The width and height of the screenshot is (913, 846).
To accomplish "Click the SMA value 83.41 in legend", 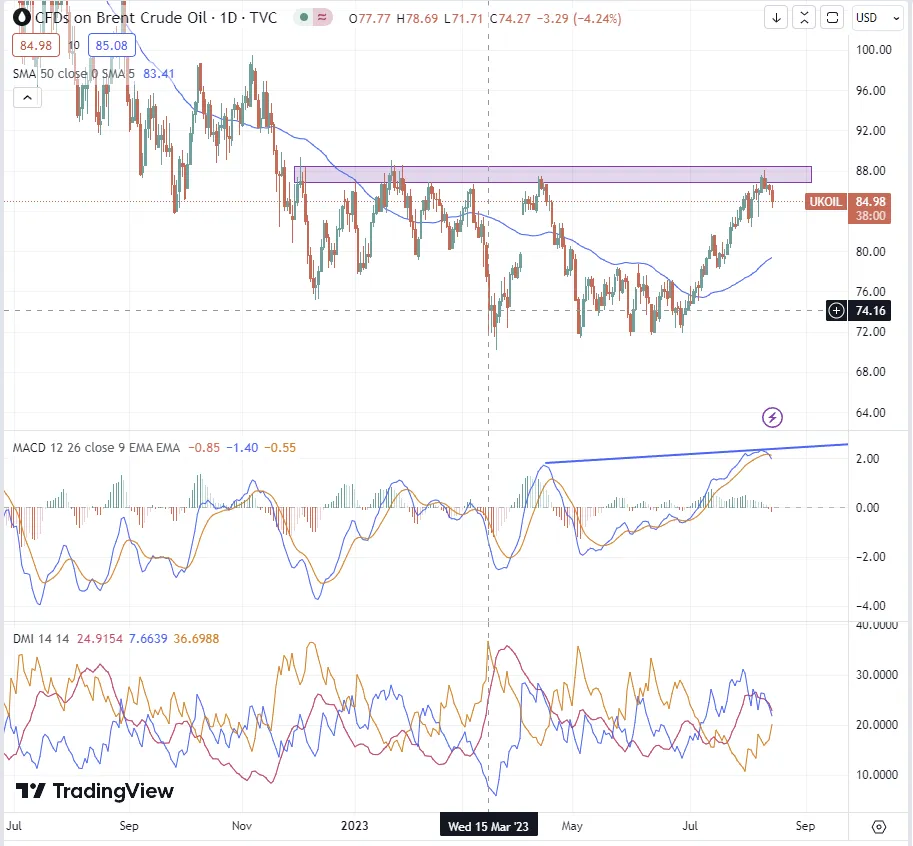I will tap(158, 73).
